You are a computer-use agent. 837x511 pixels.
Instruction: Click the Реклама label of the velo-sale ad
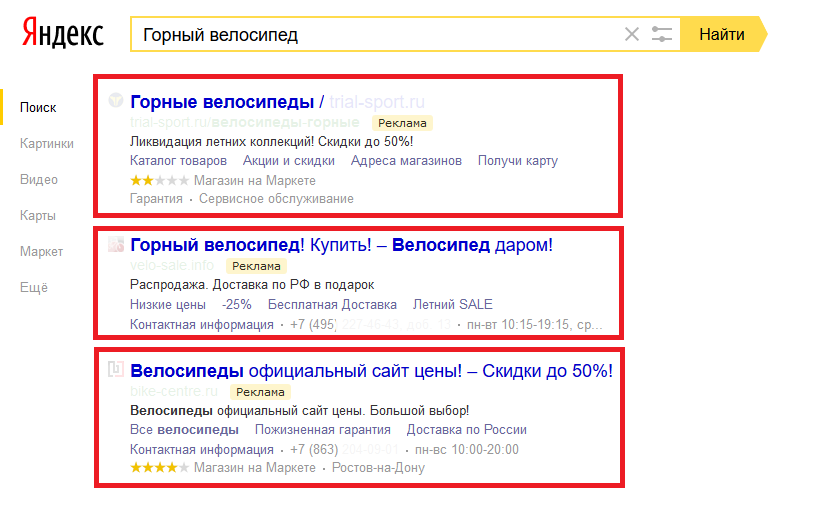256,266
